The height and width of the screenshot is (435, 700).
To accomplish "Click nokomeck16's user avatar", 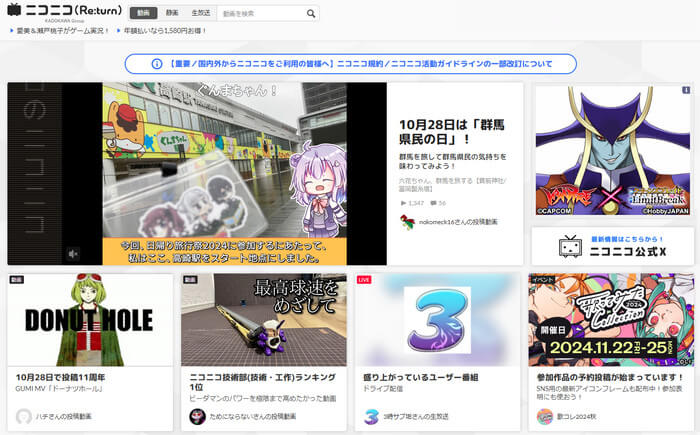I will [407, 222].
